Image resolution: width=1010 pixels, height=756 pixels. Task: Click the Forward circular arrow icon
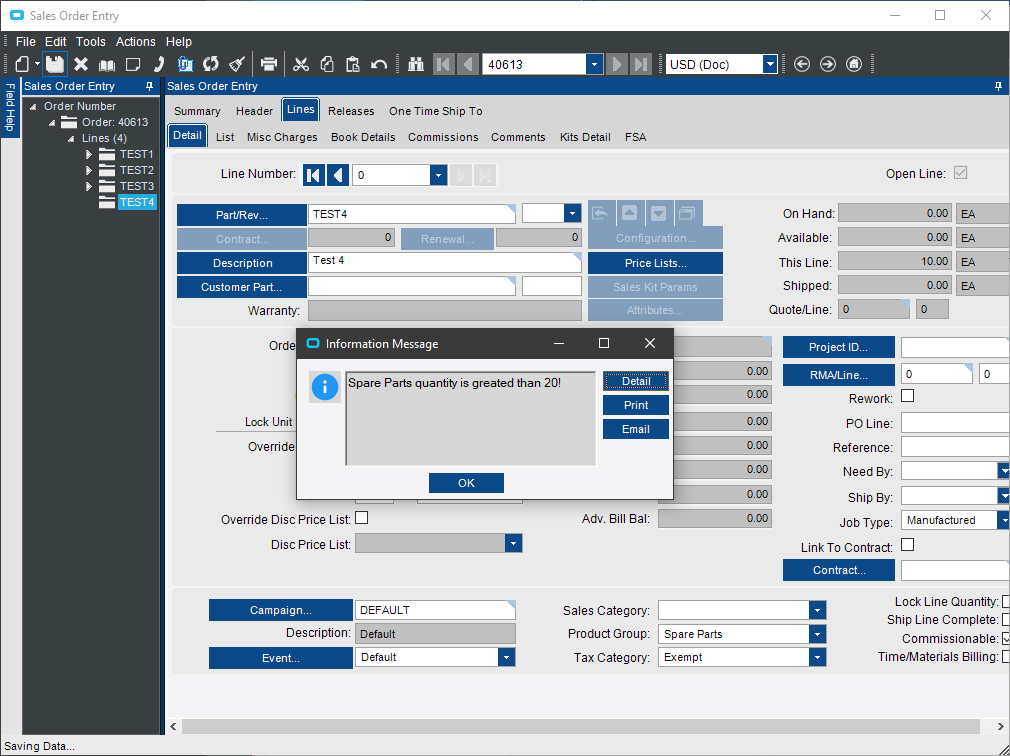tap(828, 64)
